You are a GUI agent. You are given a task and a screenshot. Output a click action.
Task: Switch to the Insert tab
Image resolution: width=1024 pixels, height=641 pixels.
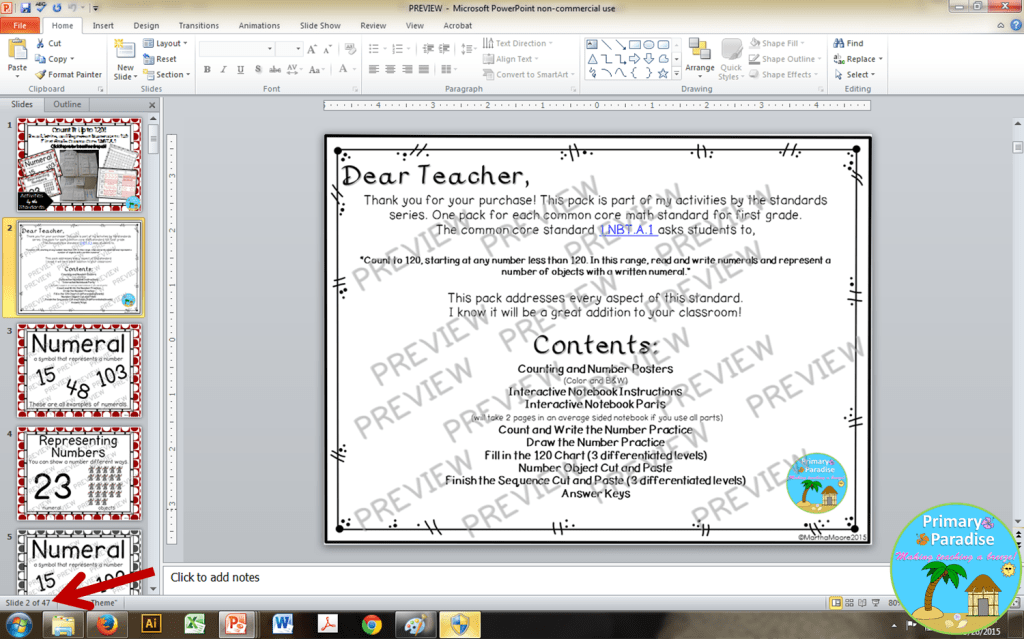(x=103, y=25)
